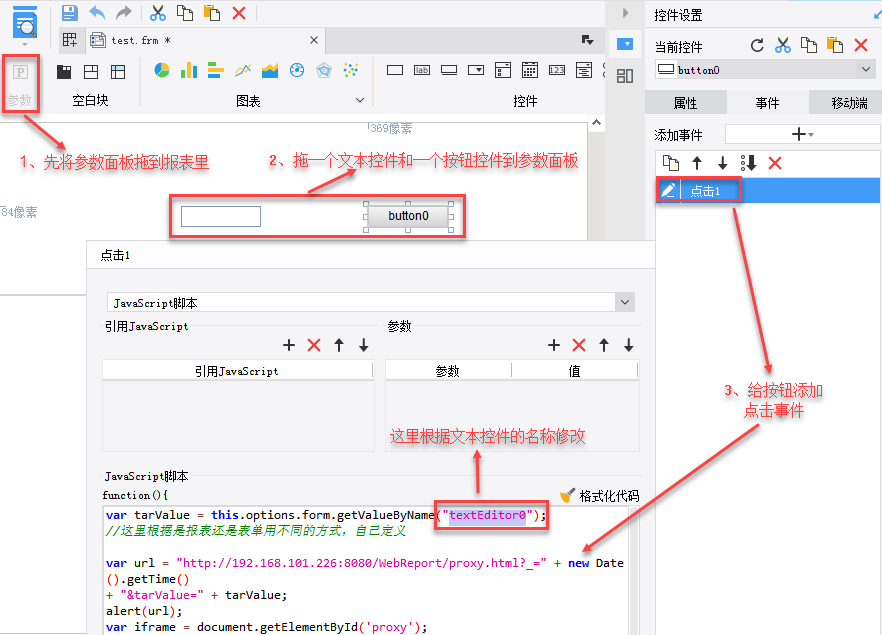
Task: Click the button0 widget on the canvas
Action: pyautogui.click(x=408, y=216)
